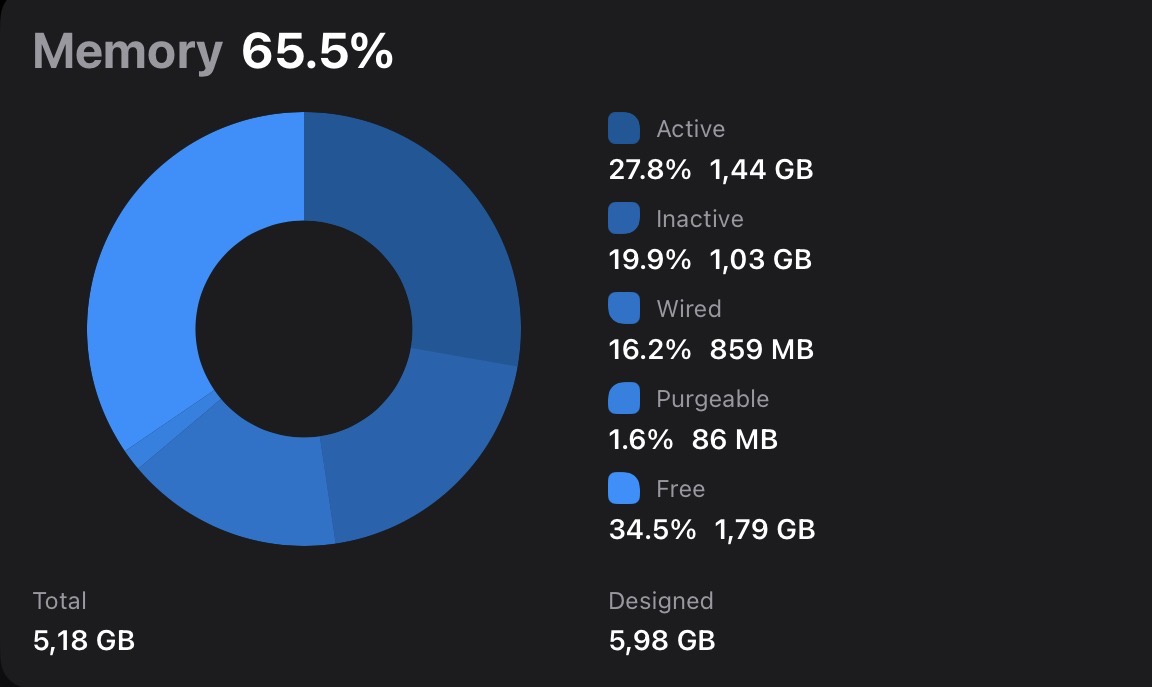This screenshot has width=1152, height=687.
Task: Click the dark center hole of donut chart
Action: 304,328
